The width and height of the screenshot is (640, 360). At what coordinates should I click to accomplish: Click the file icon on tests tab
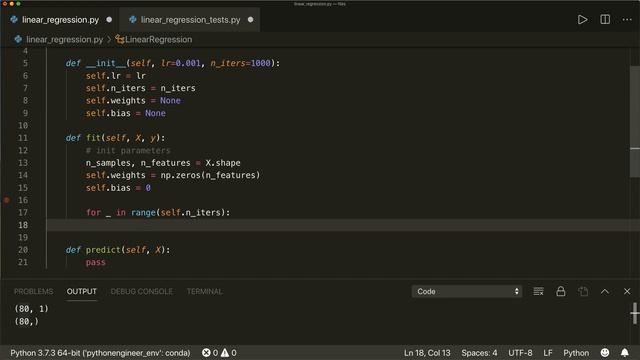coord(133,19)
